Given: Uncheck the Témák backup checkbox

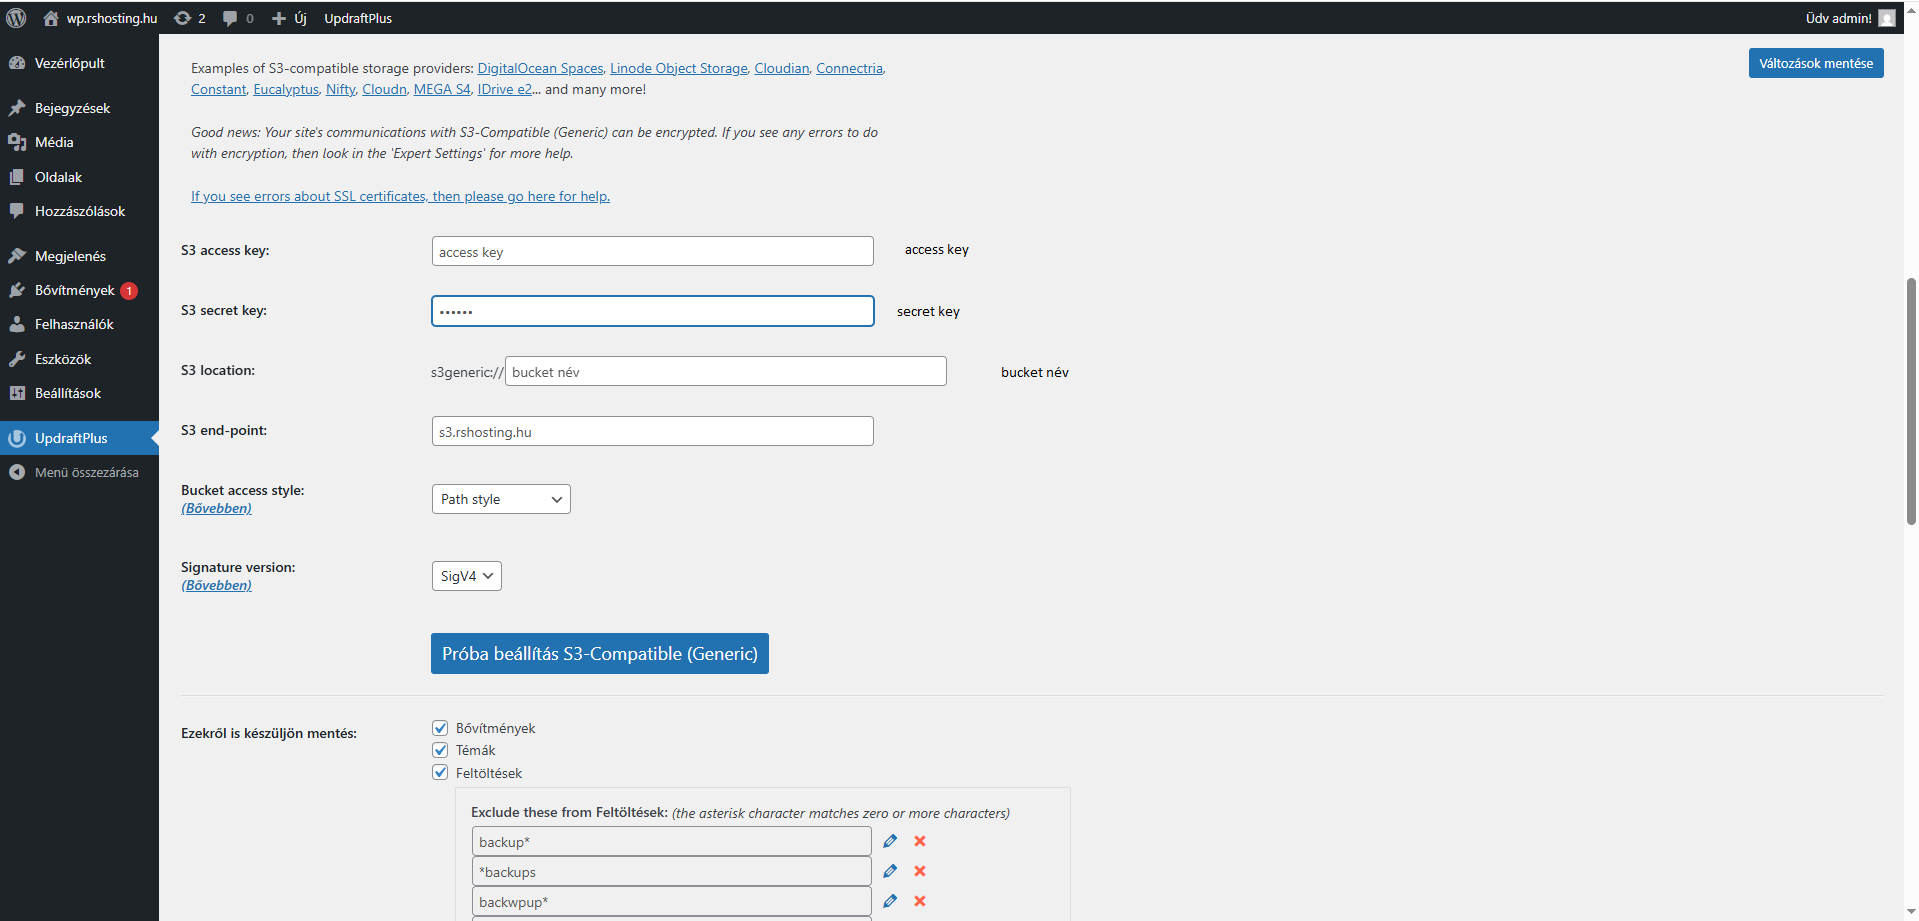Looking at the screenshot, I should pos(440,749).
